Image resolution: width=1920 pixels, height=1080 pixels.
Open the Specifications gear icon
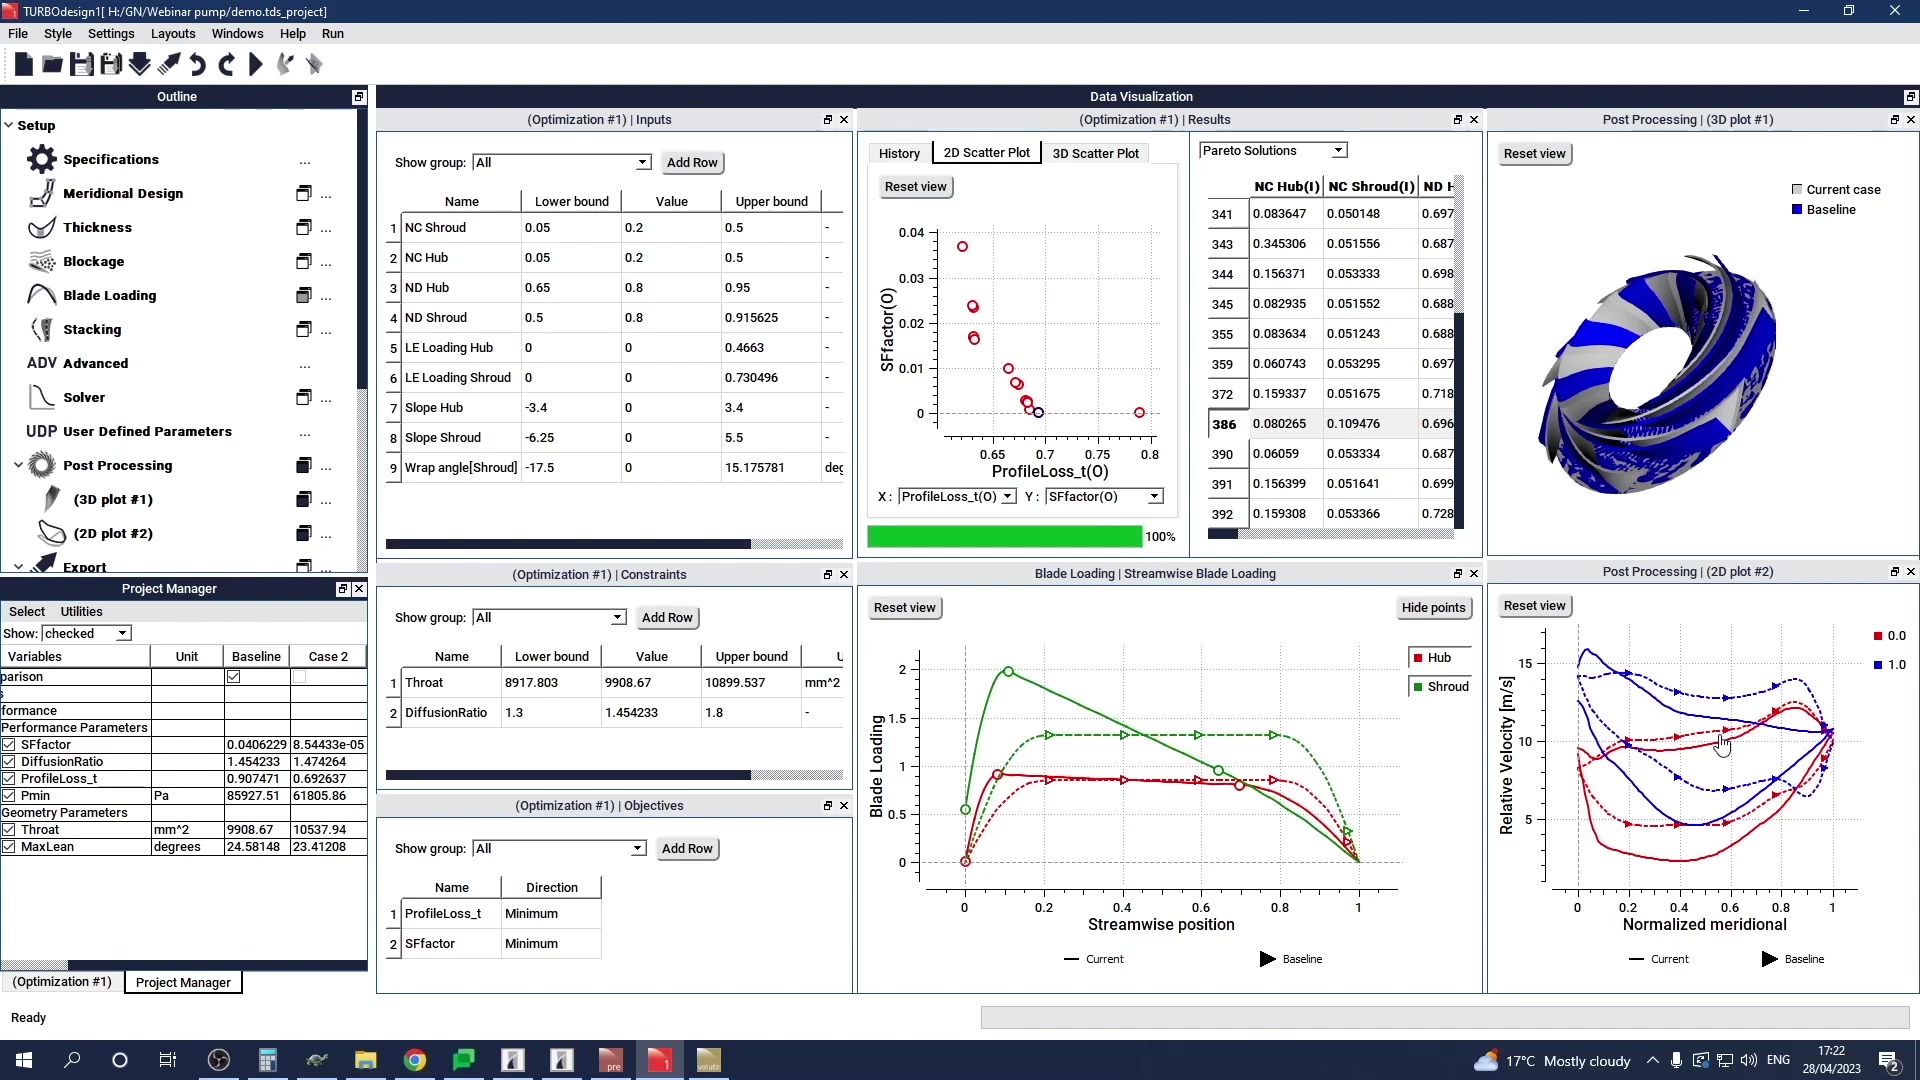[x=41, y=159]
